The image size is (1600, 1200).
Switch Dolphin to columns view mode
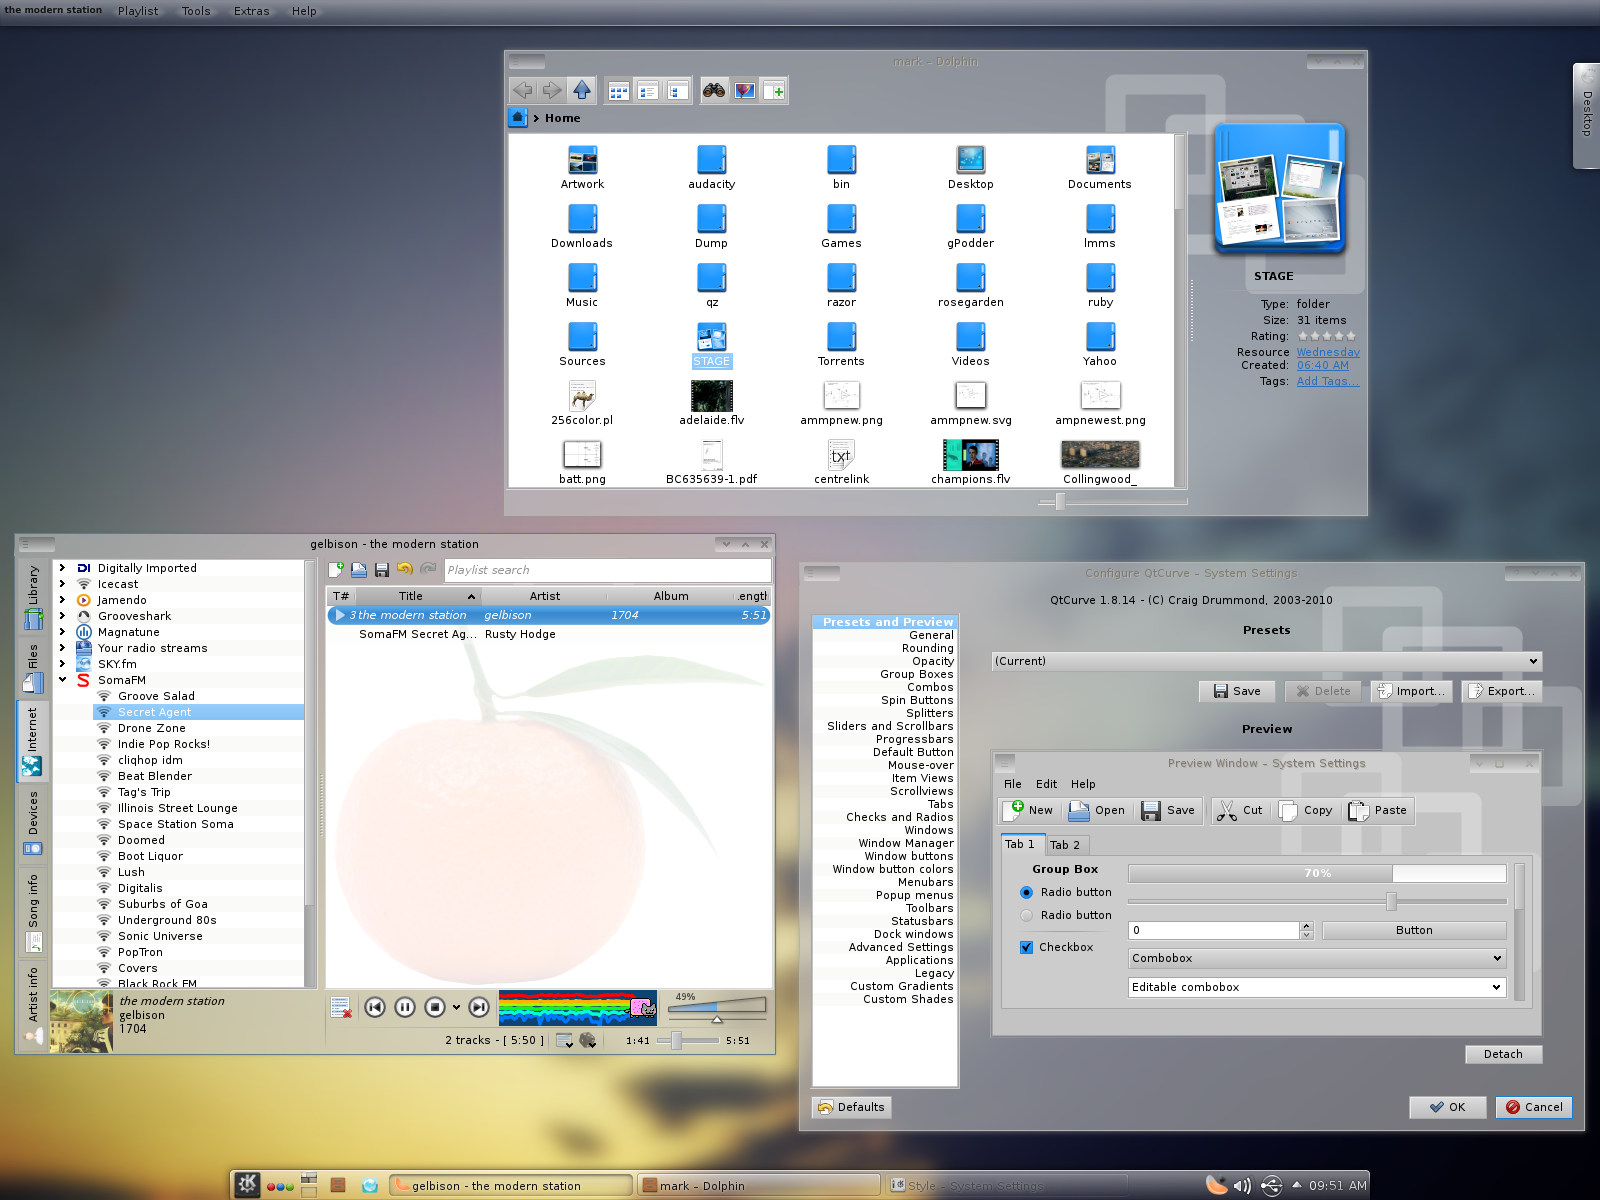point(677,91)
